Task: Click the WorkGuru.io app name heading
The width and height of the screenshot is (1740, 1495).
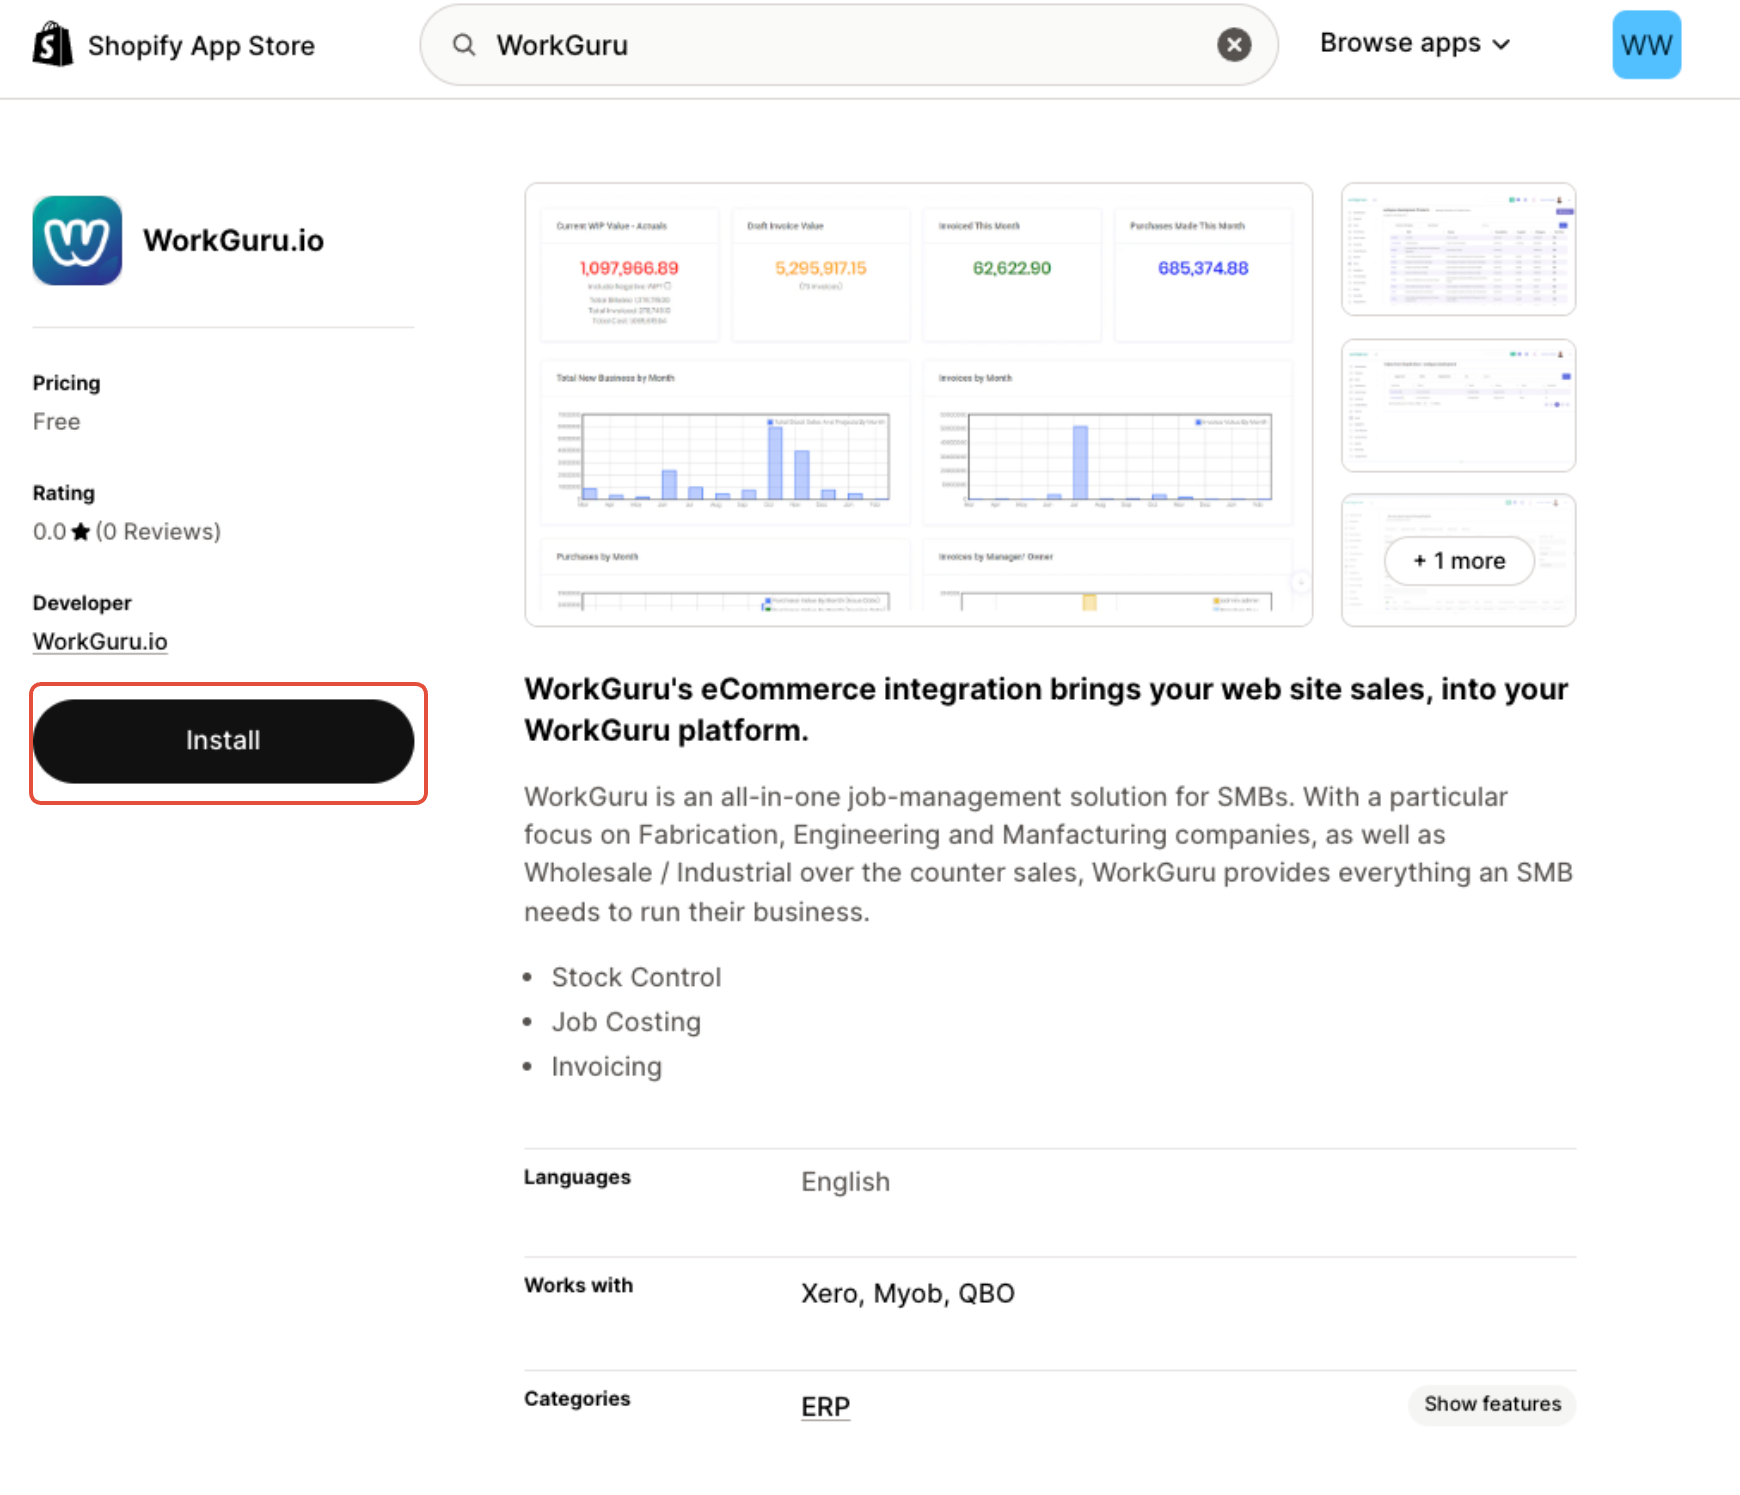Action: pyautogui.click(x=233, y=240)
